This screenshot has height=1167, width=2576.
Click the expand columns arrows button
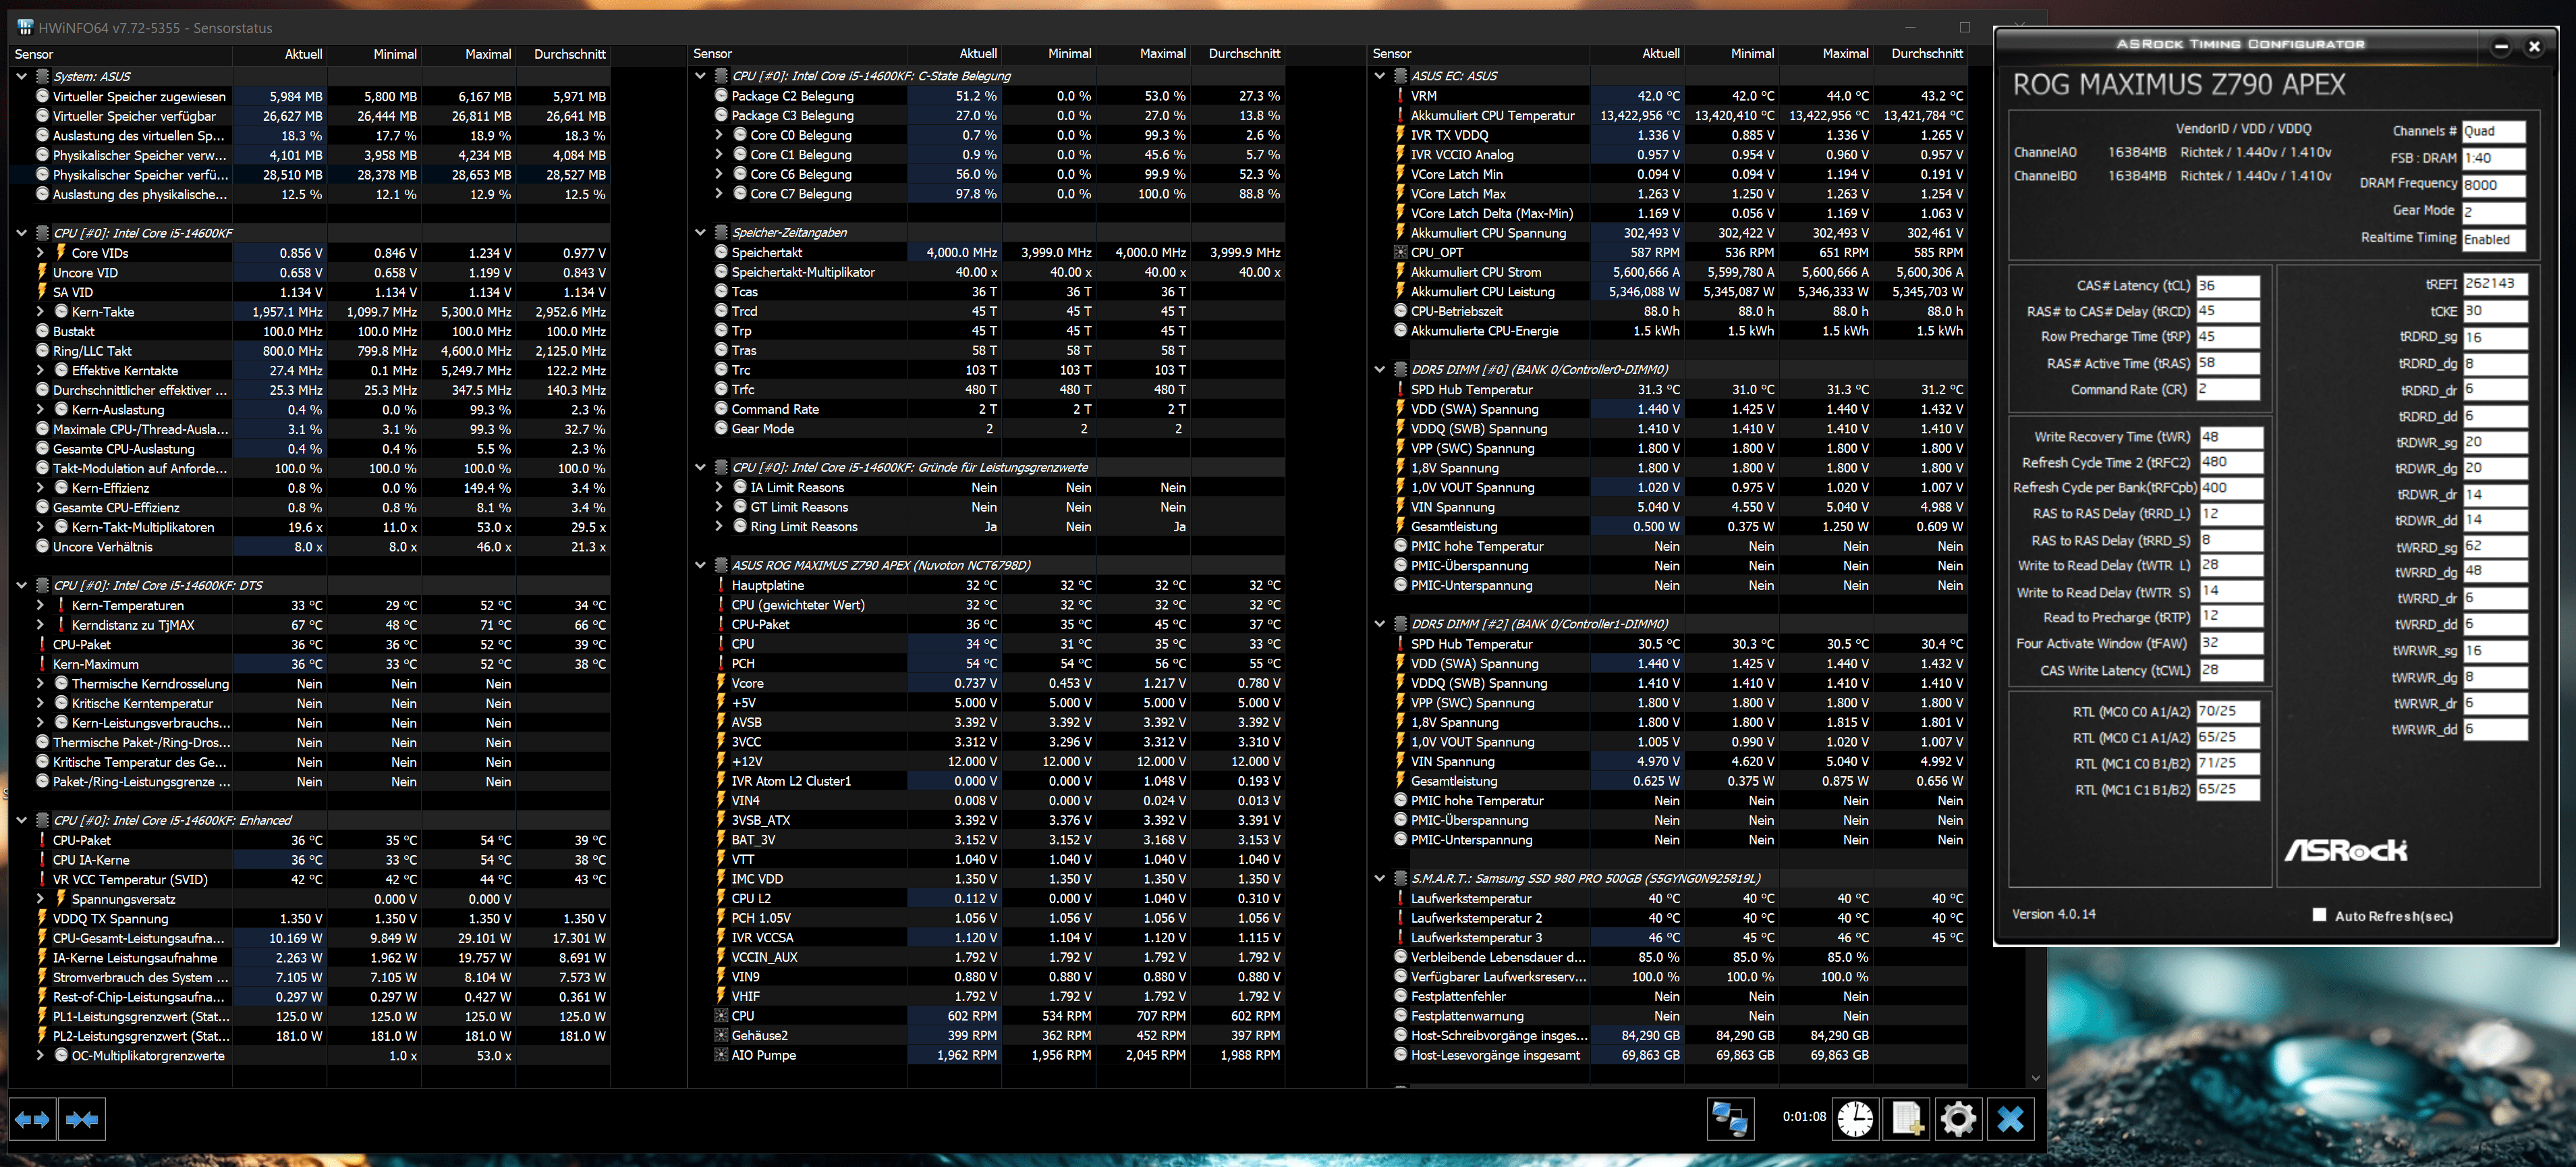(32, 1119)
